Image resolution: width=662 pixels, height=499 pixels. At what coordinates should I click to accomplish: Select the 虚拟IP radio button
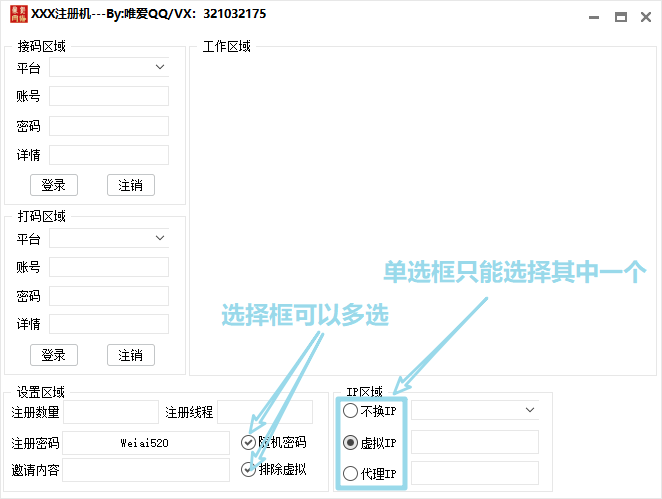(x=350, y=442)
